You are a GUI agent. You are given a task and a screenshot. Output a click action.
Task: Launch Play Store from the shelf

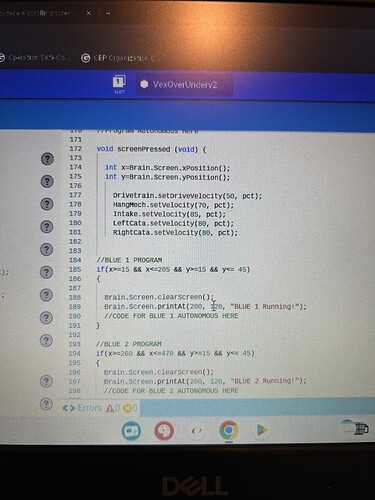tap(261, 430)
